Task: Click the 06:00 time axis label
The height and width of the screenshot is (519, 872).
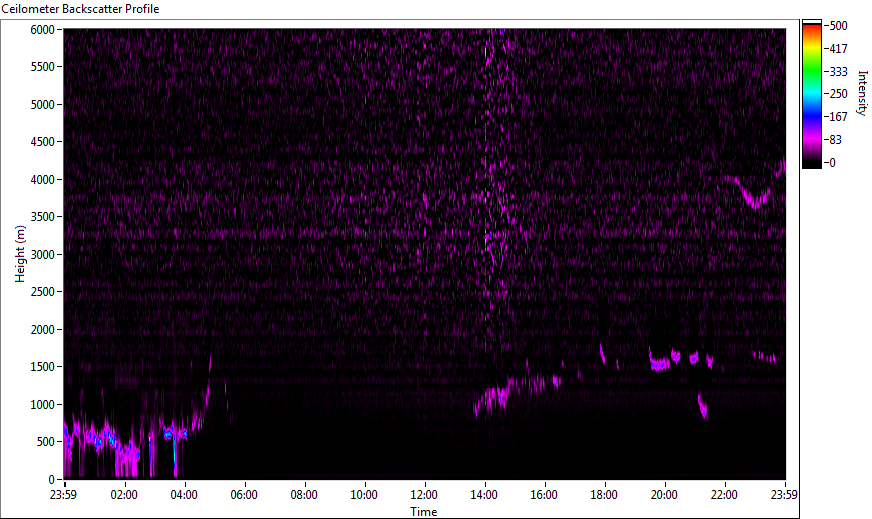Action: pyautogui.click(x=244, y=495)
